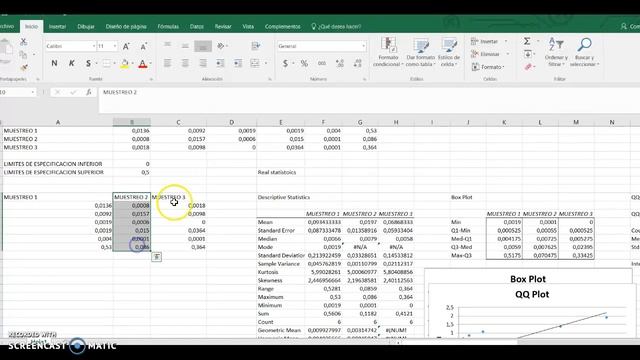Center text horizontally
The width and height of the screenshot is (640, 360).
[185, 63]
